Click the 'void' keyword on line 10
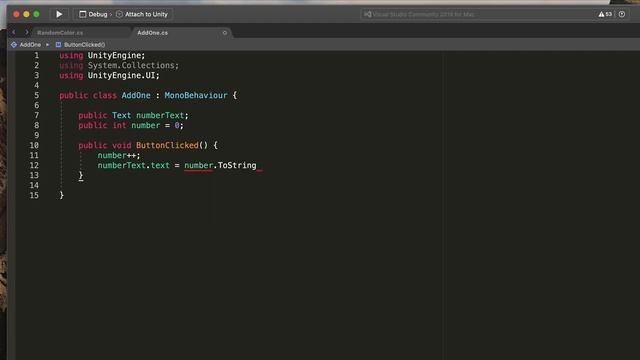The image size is (640, 360). pos(122,145)
